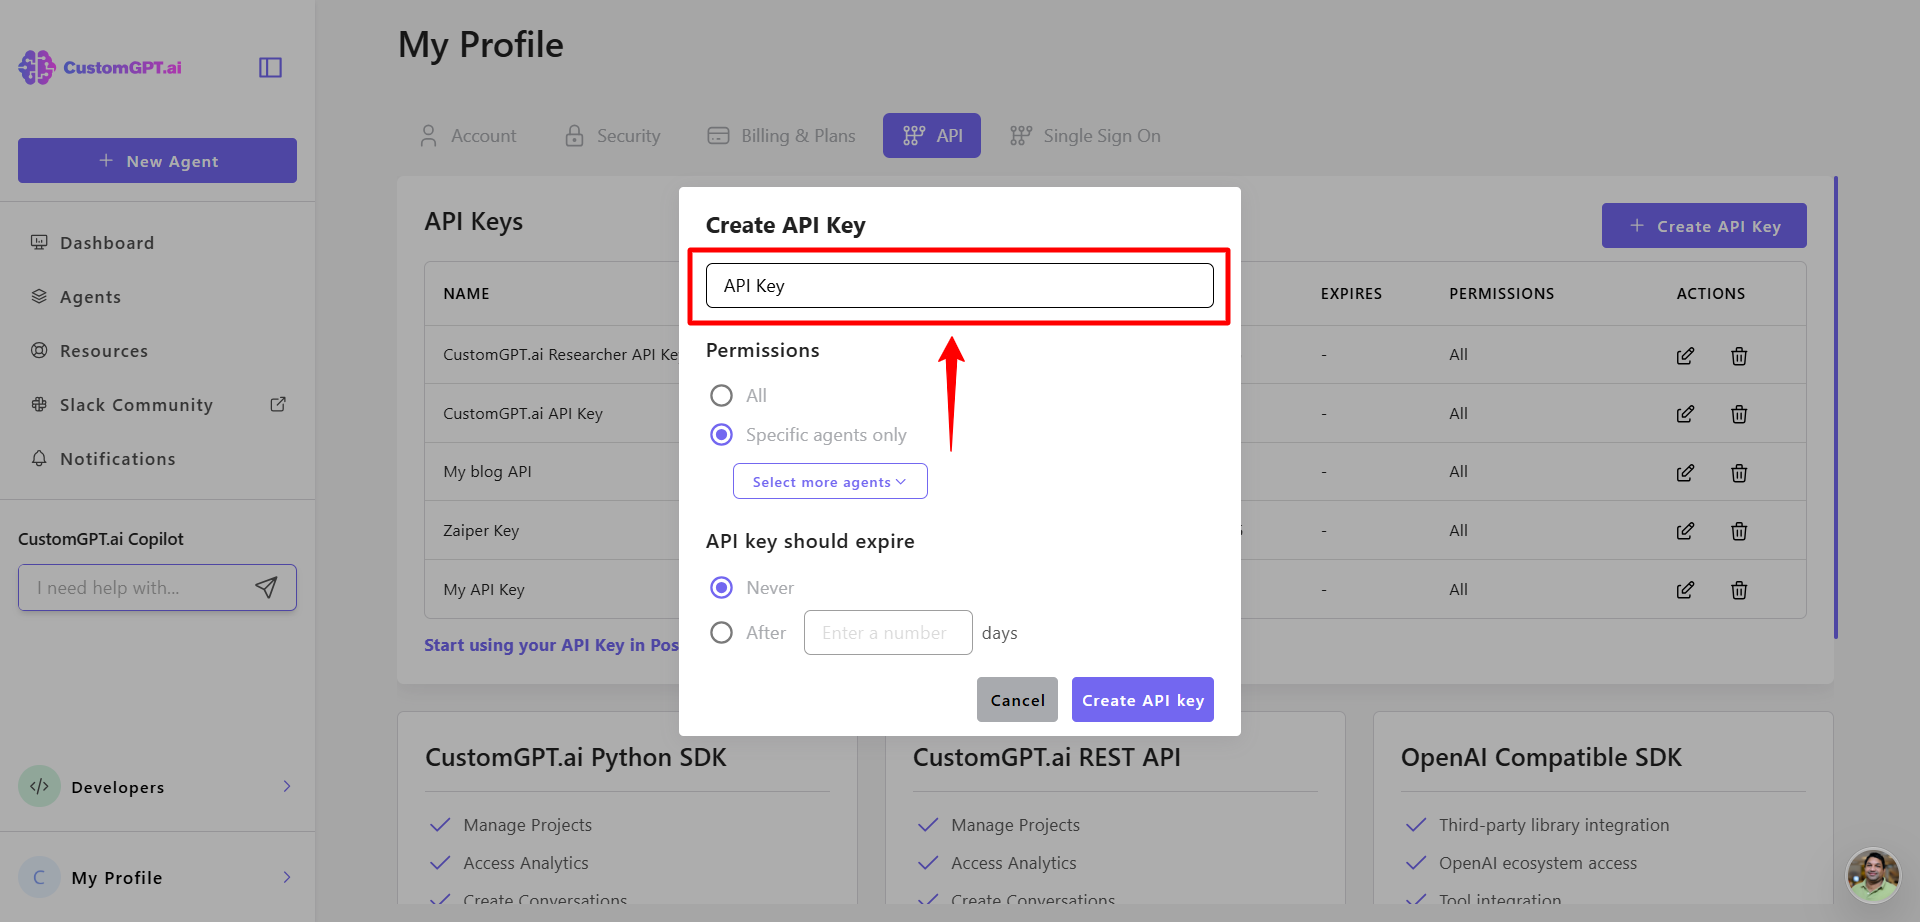Screen dimensions: 1920x922
Task: Expand the My Profile menu chevron
Action: pyautogui.click(x=287, y=877)
